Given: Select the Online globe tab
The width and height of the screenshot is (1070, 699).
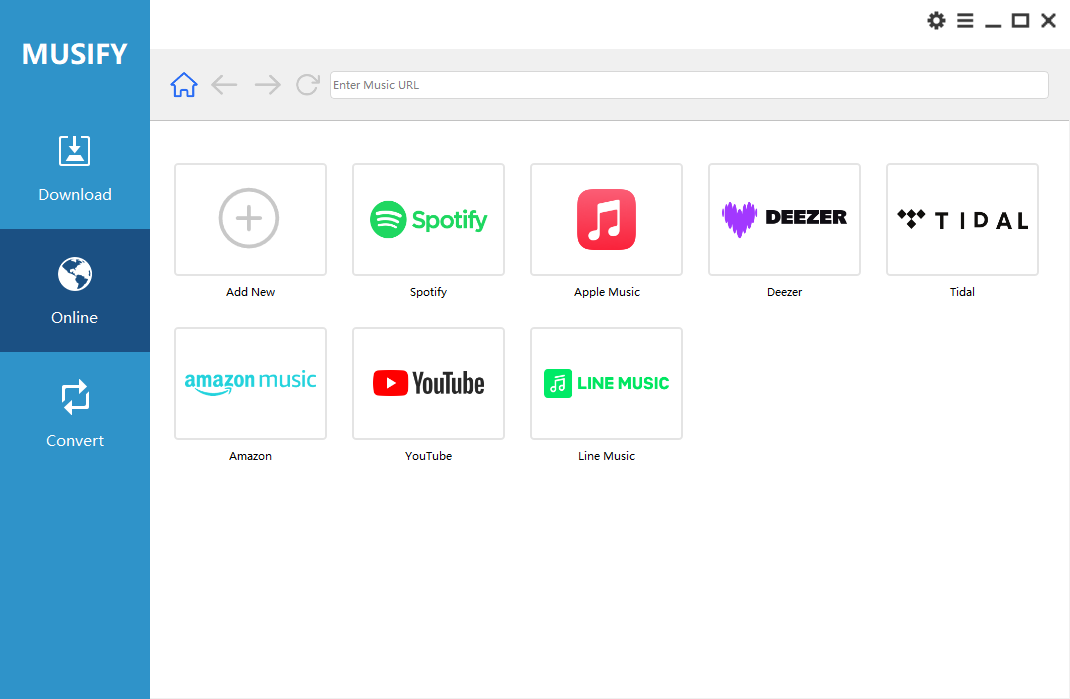Looking at the screenshot, I should (74, 291).
